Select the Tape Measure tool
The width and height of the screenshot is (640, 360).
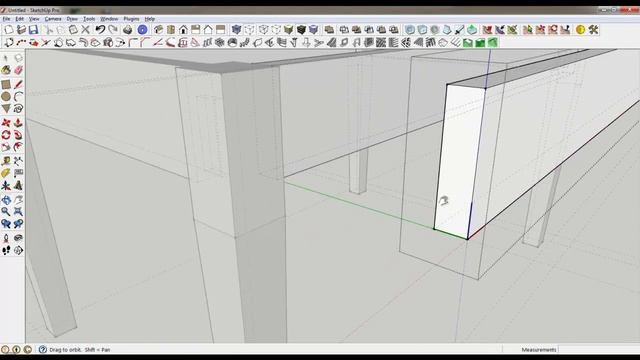click(x=6, y=161)
